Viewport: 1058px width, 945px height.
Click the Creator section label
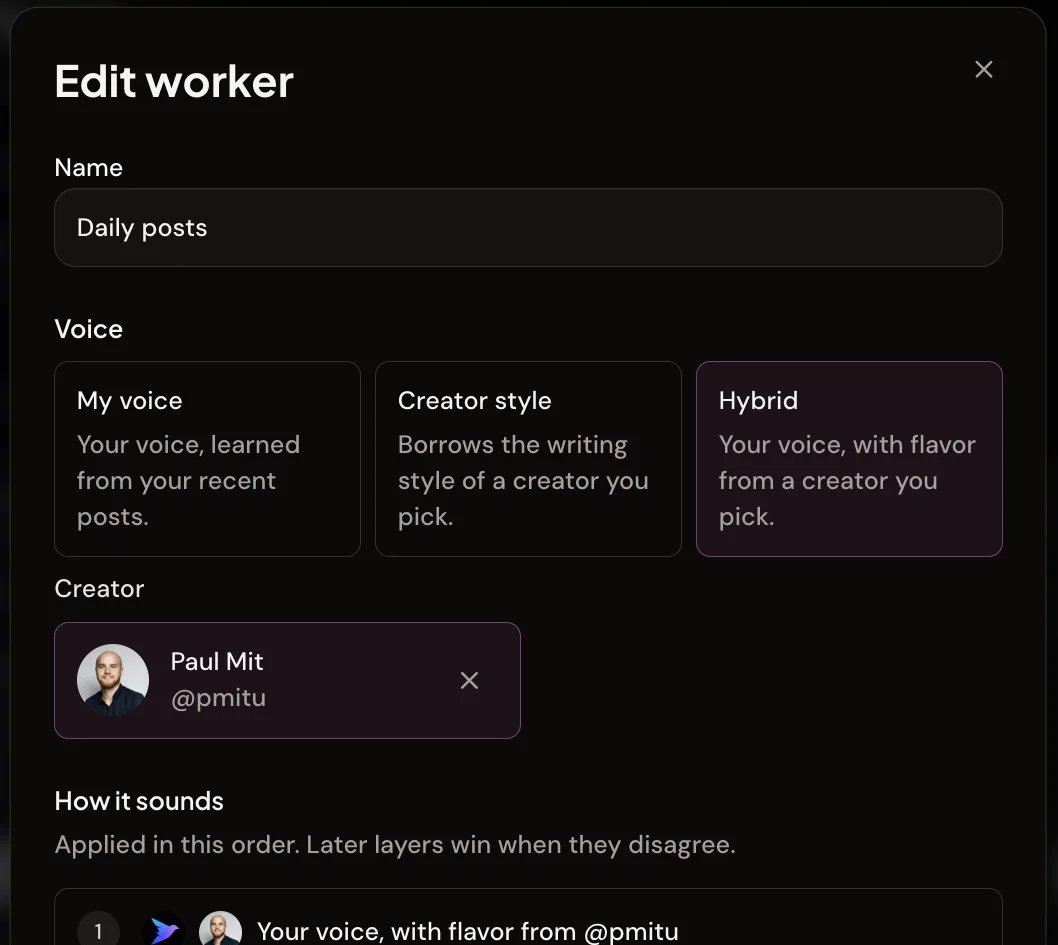click(x=99, y=589)
